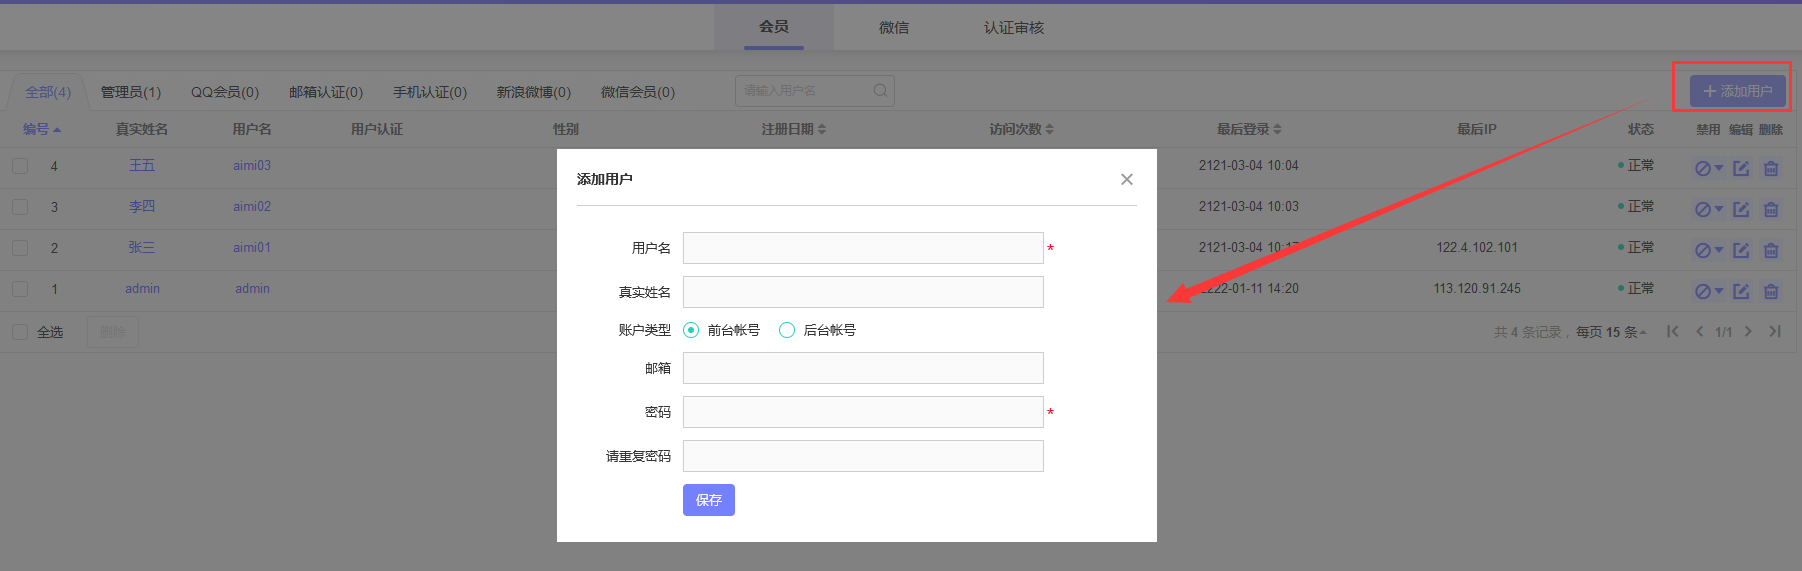The image size is (1802, 571).
Task: Sort by 注册日期 column arrows
Action: [x=822, y=129]
